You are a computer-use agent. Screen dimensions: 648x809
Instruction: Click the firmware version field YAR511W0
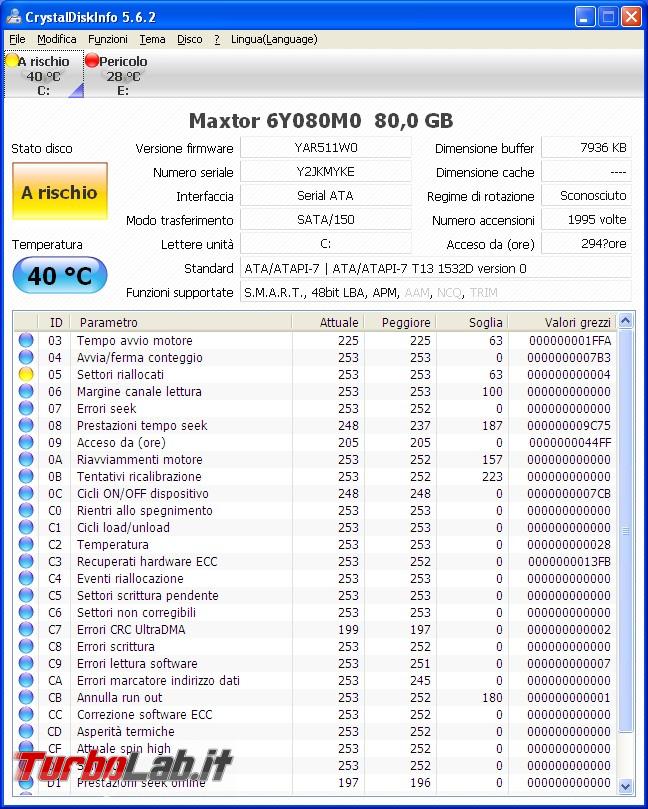tap(326, 148)
